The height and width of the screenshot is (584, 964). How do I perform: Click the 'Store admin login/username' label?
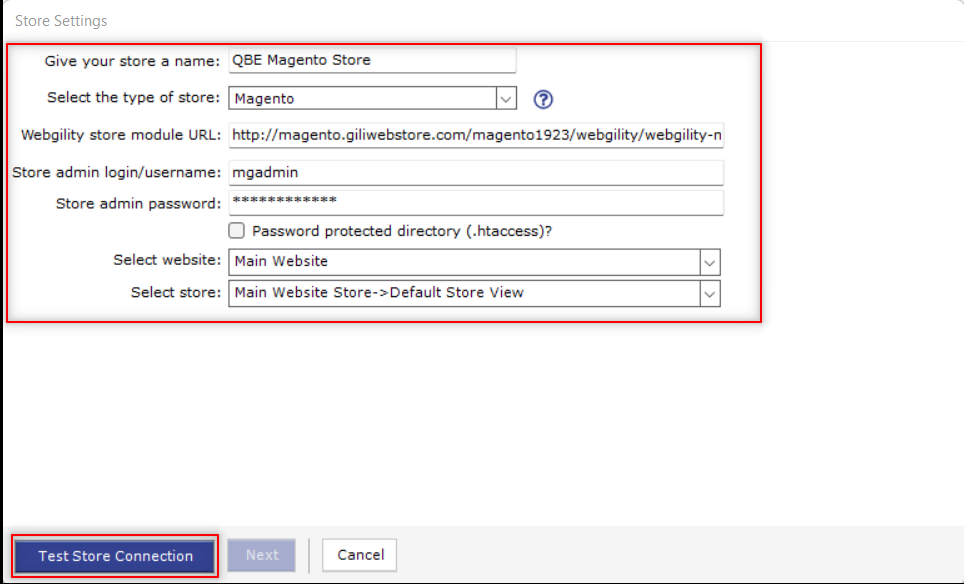(x=116, y=172)
